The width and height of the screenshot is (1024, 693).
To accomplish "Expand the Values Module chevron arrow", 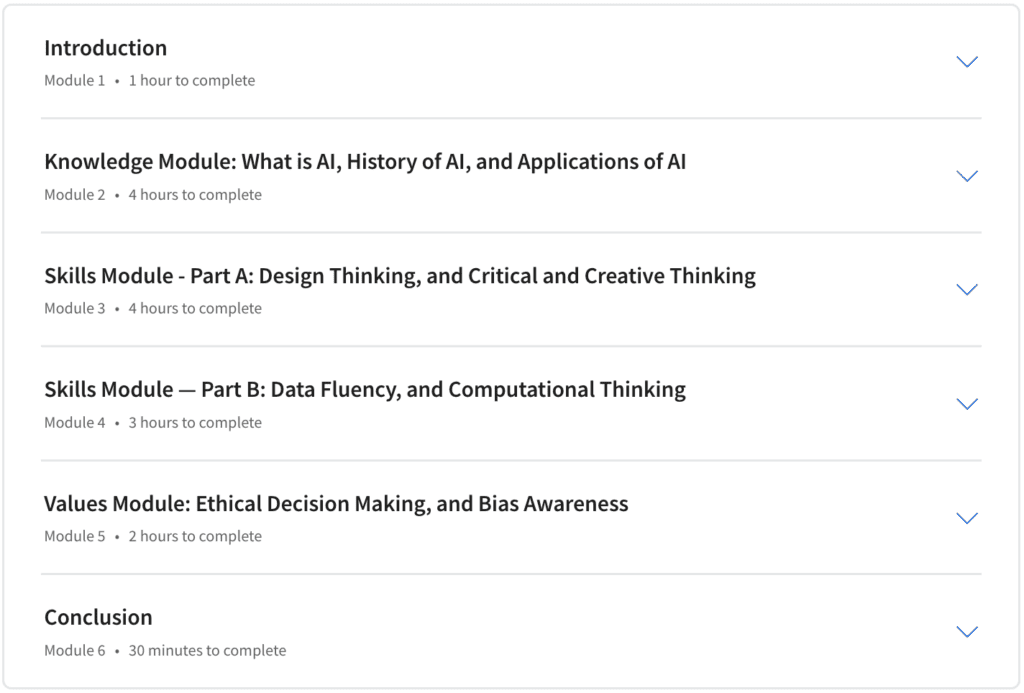I will pos(966,518).
